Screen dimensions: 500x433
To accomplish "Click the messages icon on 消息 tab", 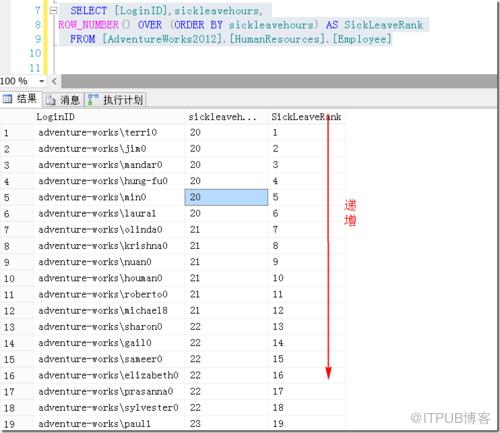I will coord(50,100).
